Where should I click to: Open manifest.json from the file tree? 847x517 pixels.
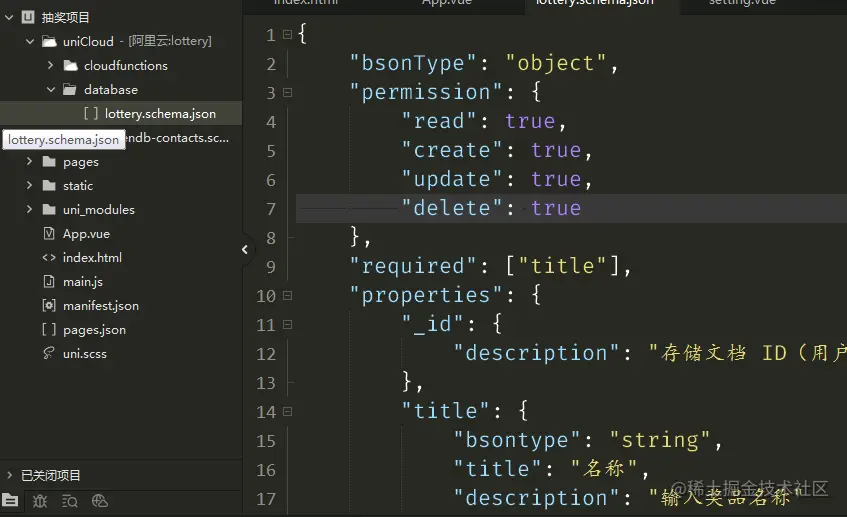coord(100,305)
